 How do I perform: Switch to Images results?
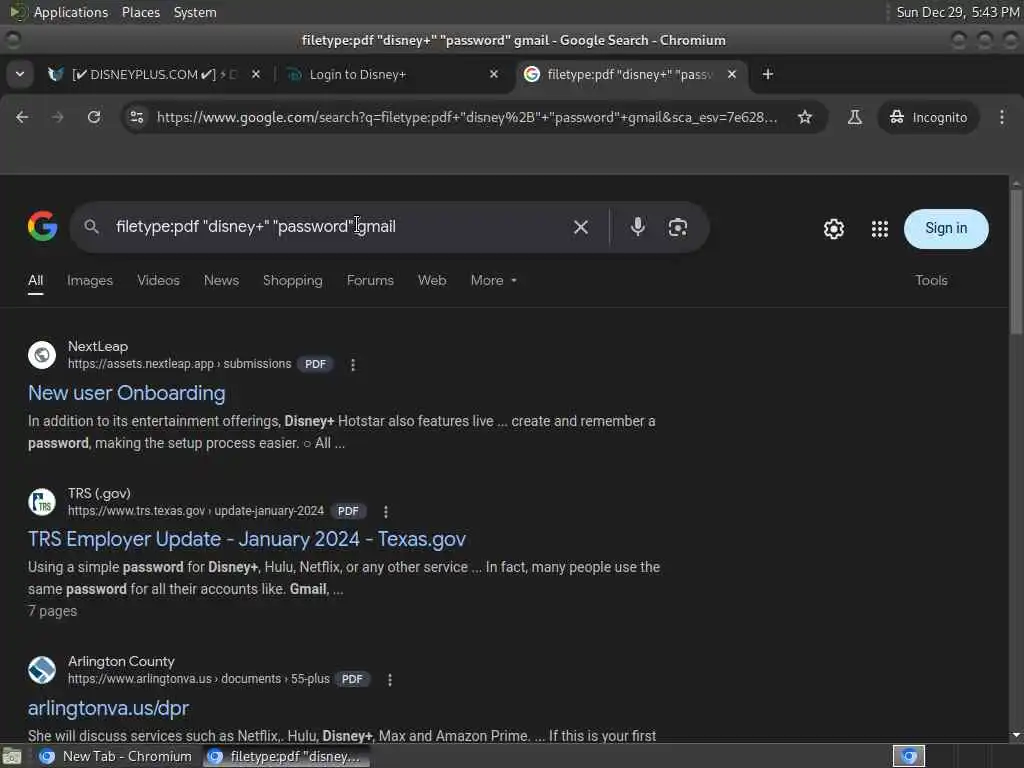click(x=90, y=281)
